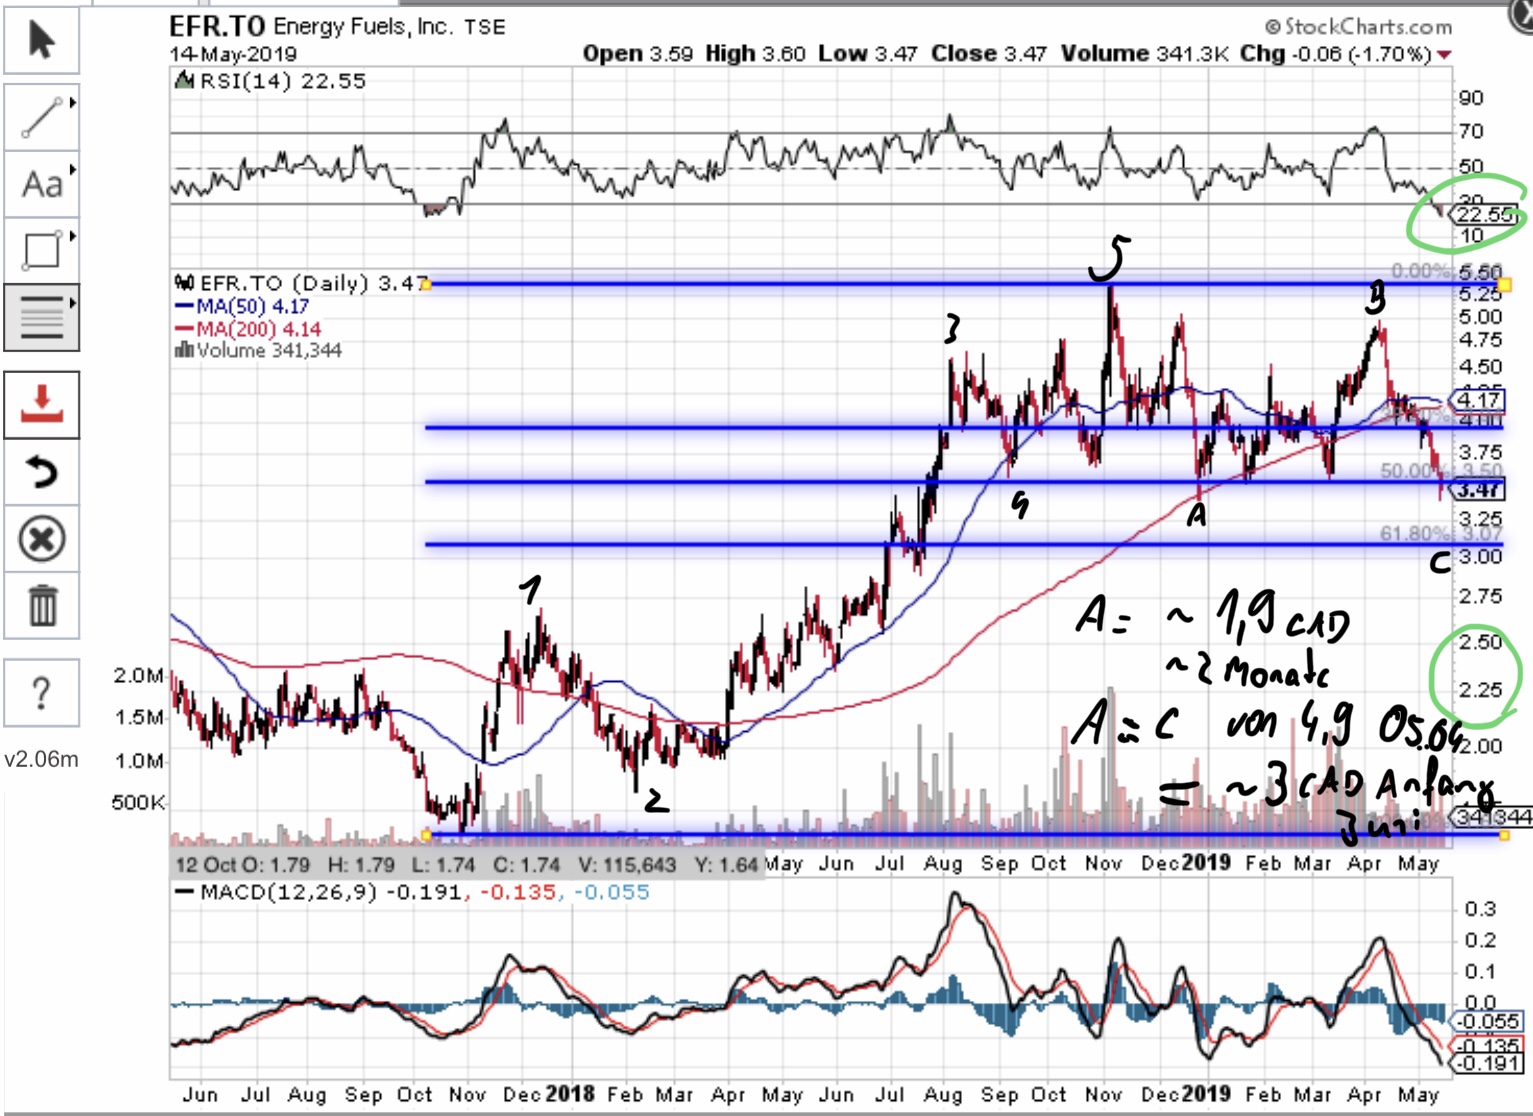Click the trash can icon
Image resolution: width=1533 pixels, height=1116 pixels.
point(41,606)
